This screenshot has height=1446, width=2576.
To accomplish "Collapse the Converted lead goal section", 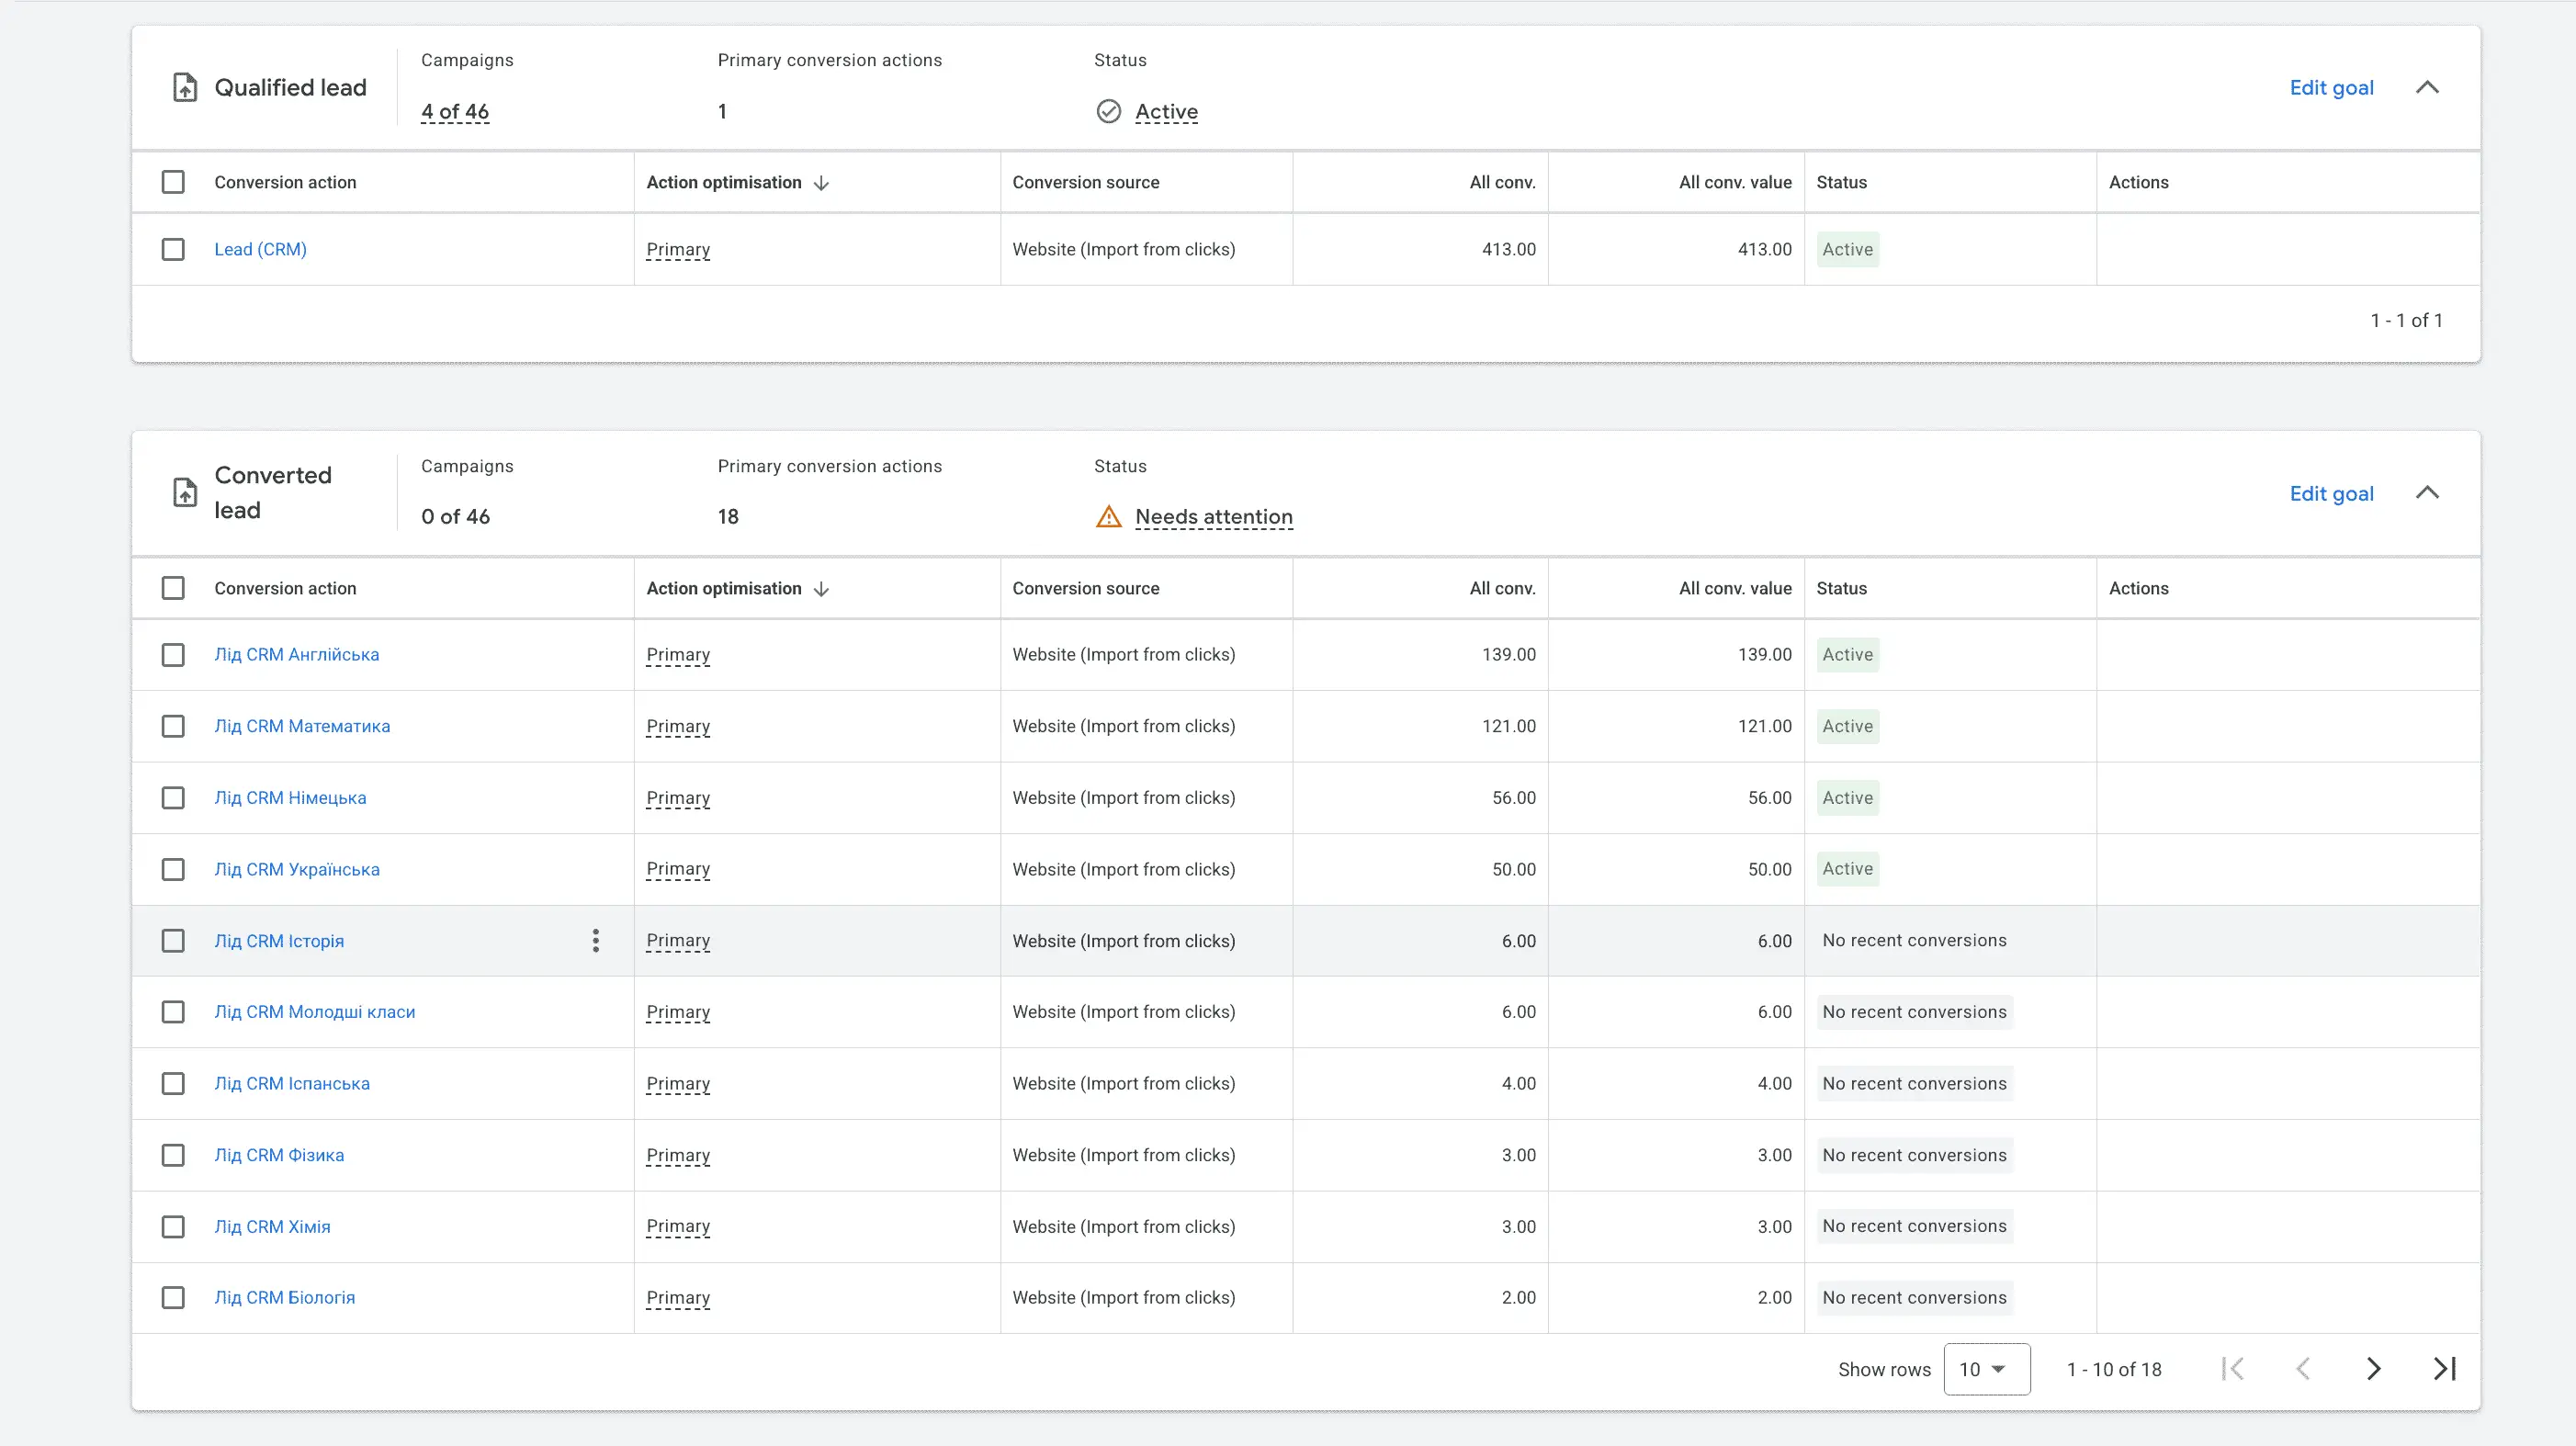I will point(2428,493).
